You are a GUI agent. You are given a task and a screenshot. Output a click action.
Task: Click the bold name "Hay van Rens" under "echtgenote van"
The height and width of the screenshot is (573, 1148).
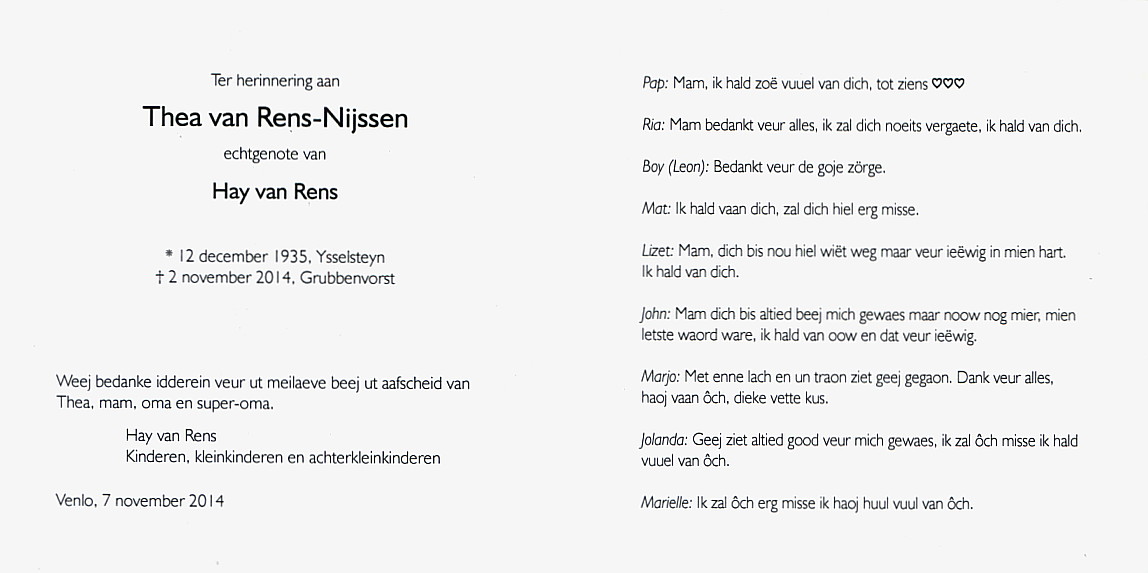[x=275, y=192]
